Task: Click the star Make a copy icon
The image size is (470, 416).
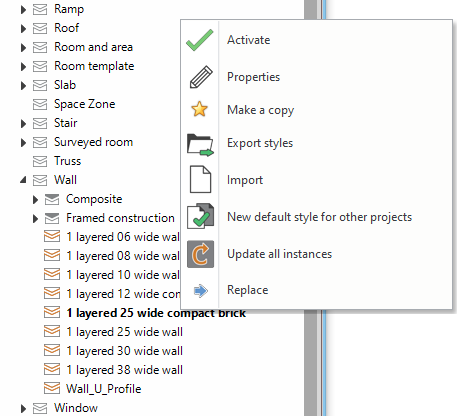Action: point(199,109)
